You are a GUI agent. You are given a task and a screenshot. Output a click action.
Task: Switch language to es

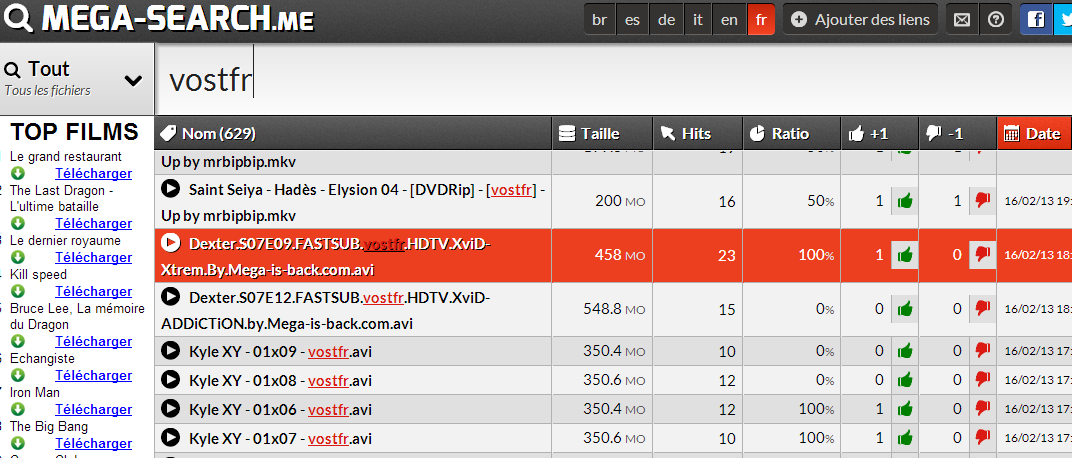point(632,20)
